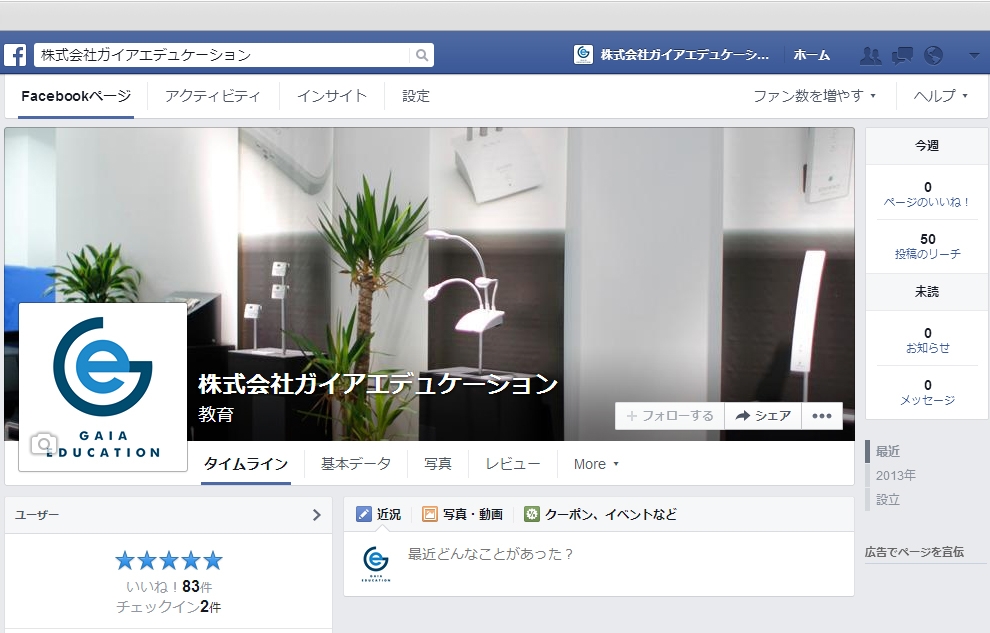The width and height of the screenshot is (990, 633).
Task: Jump to 設立 on timeline navigator
Action: click(888, 499)
